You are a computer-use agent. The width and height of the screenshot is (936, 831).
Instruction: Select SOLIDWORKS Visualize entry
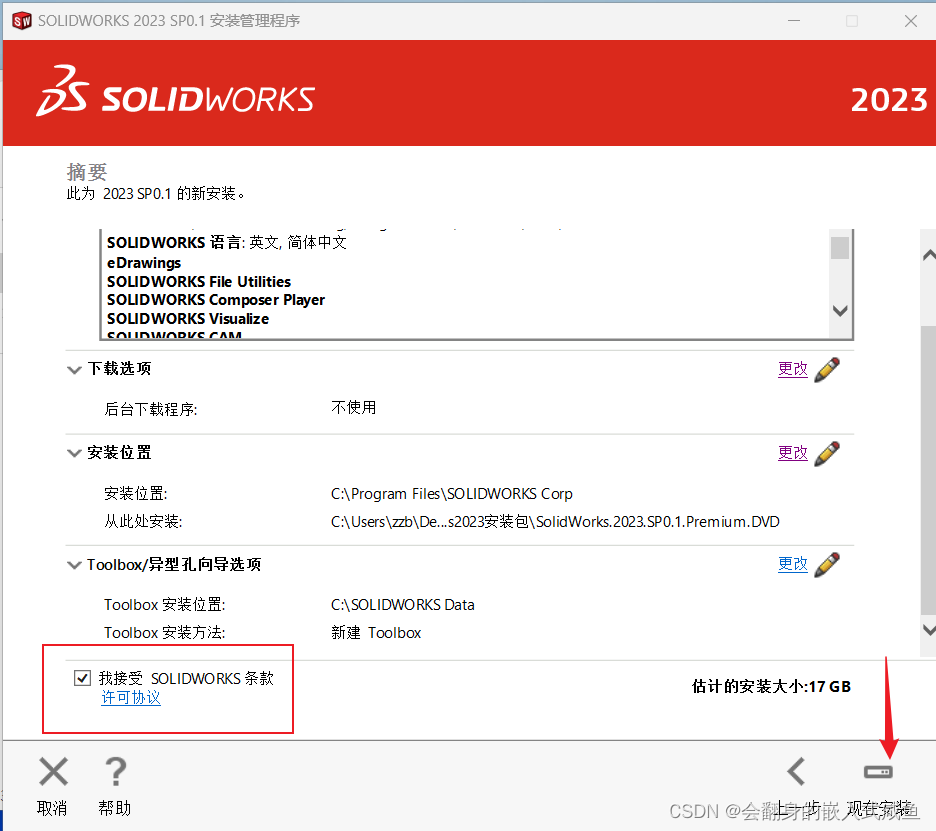188,319
